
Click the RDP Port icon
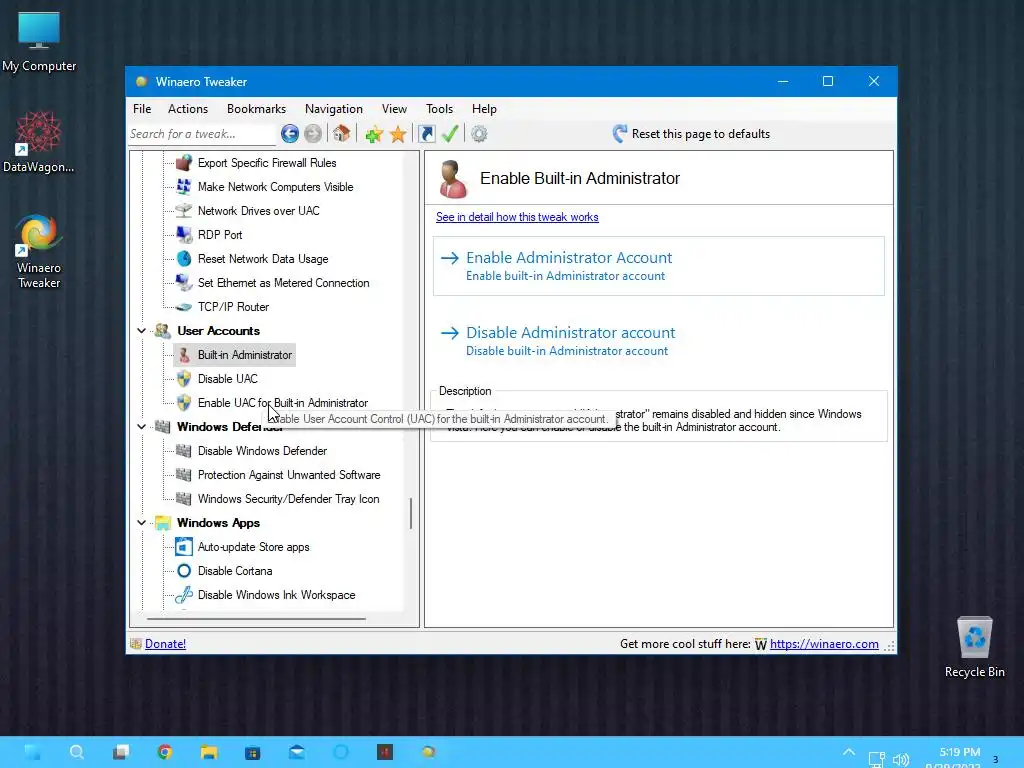coord(184,234)
